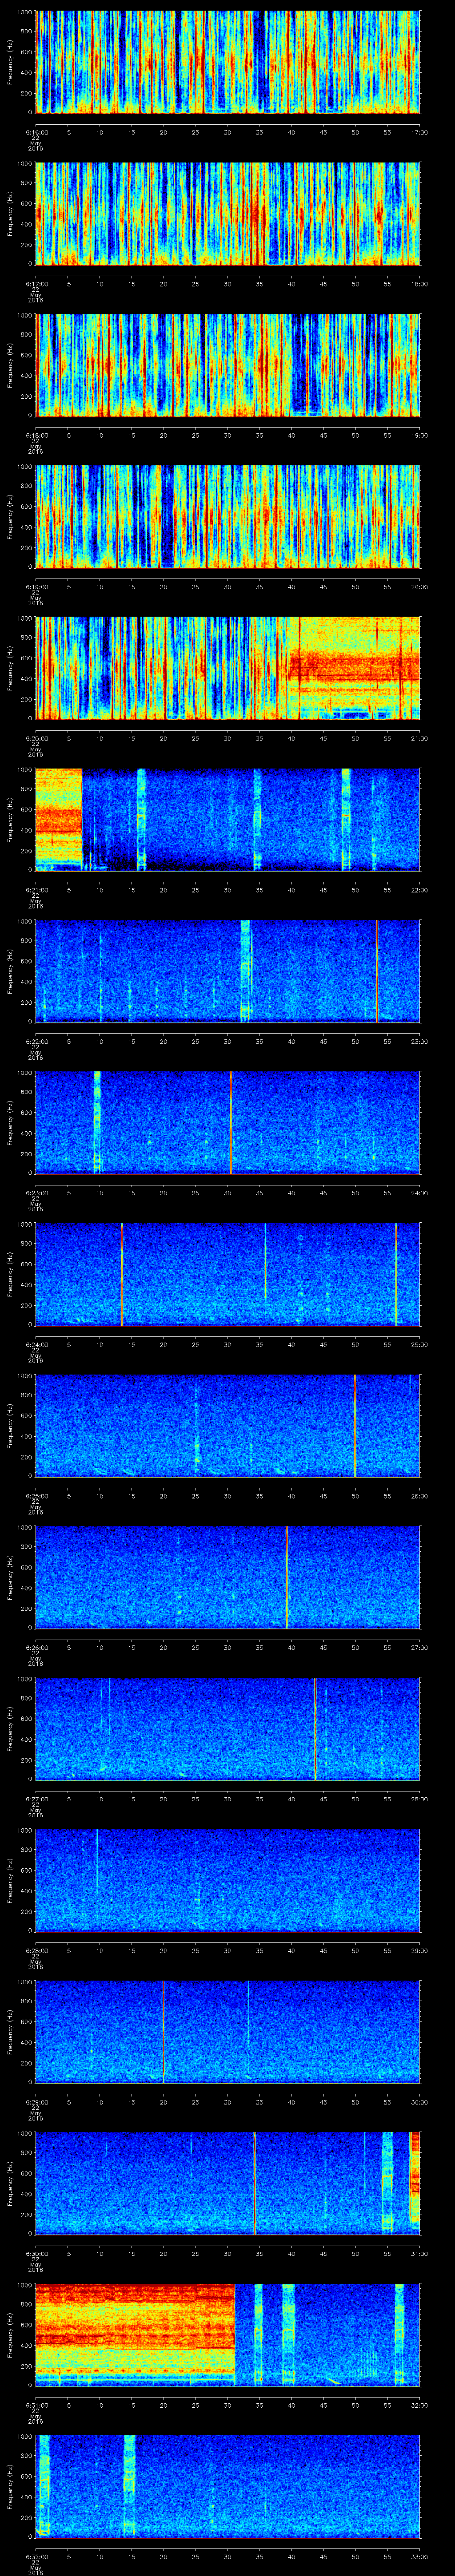Select the red vertical line in the 6:23:00 panel
The height and width of the screenshot is (2576, 455).
[x=230, y=1123]
